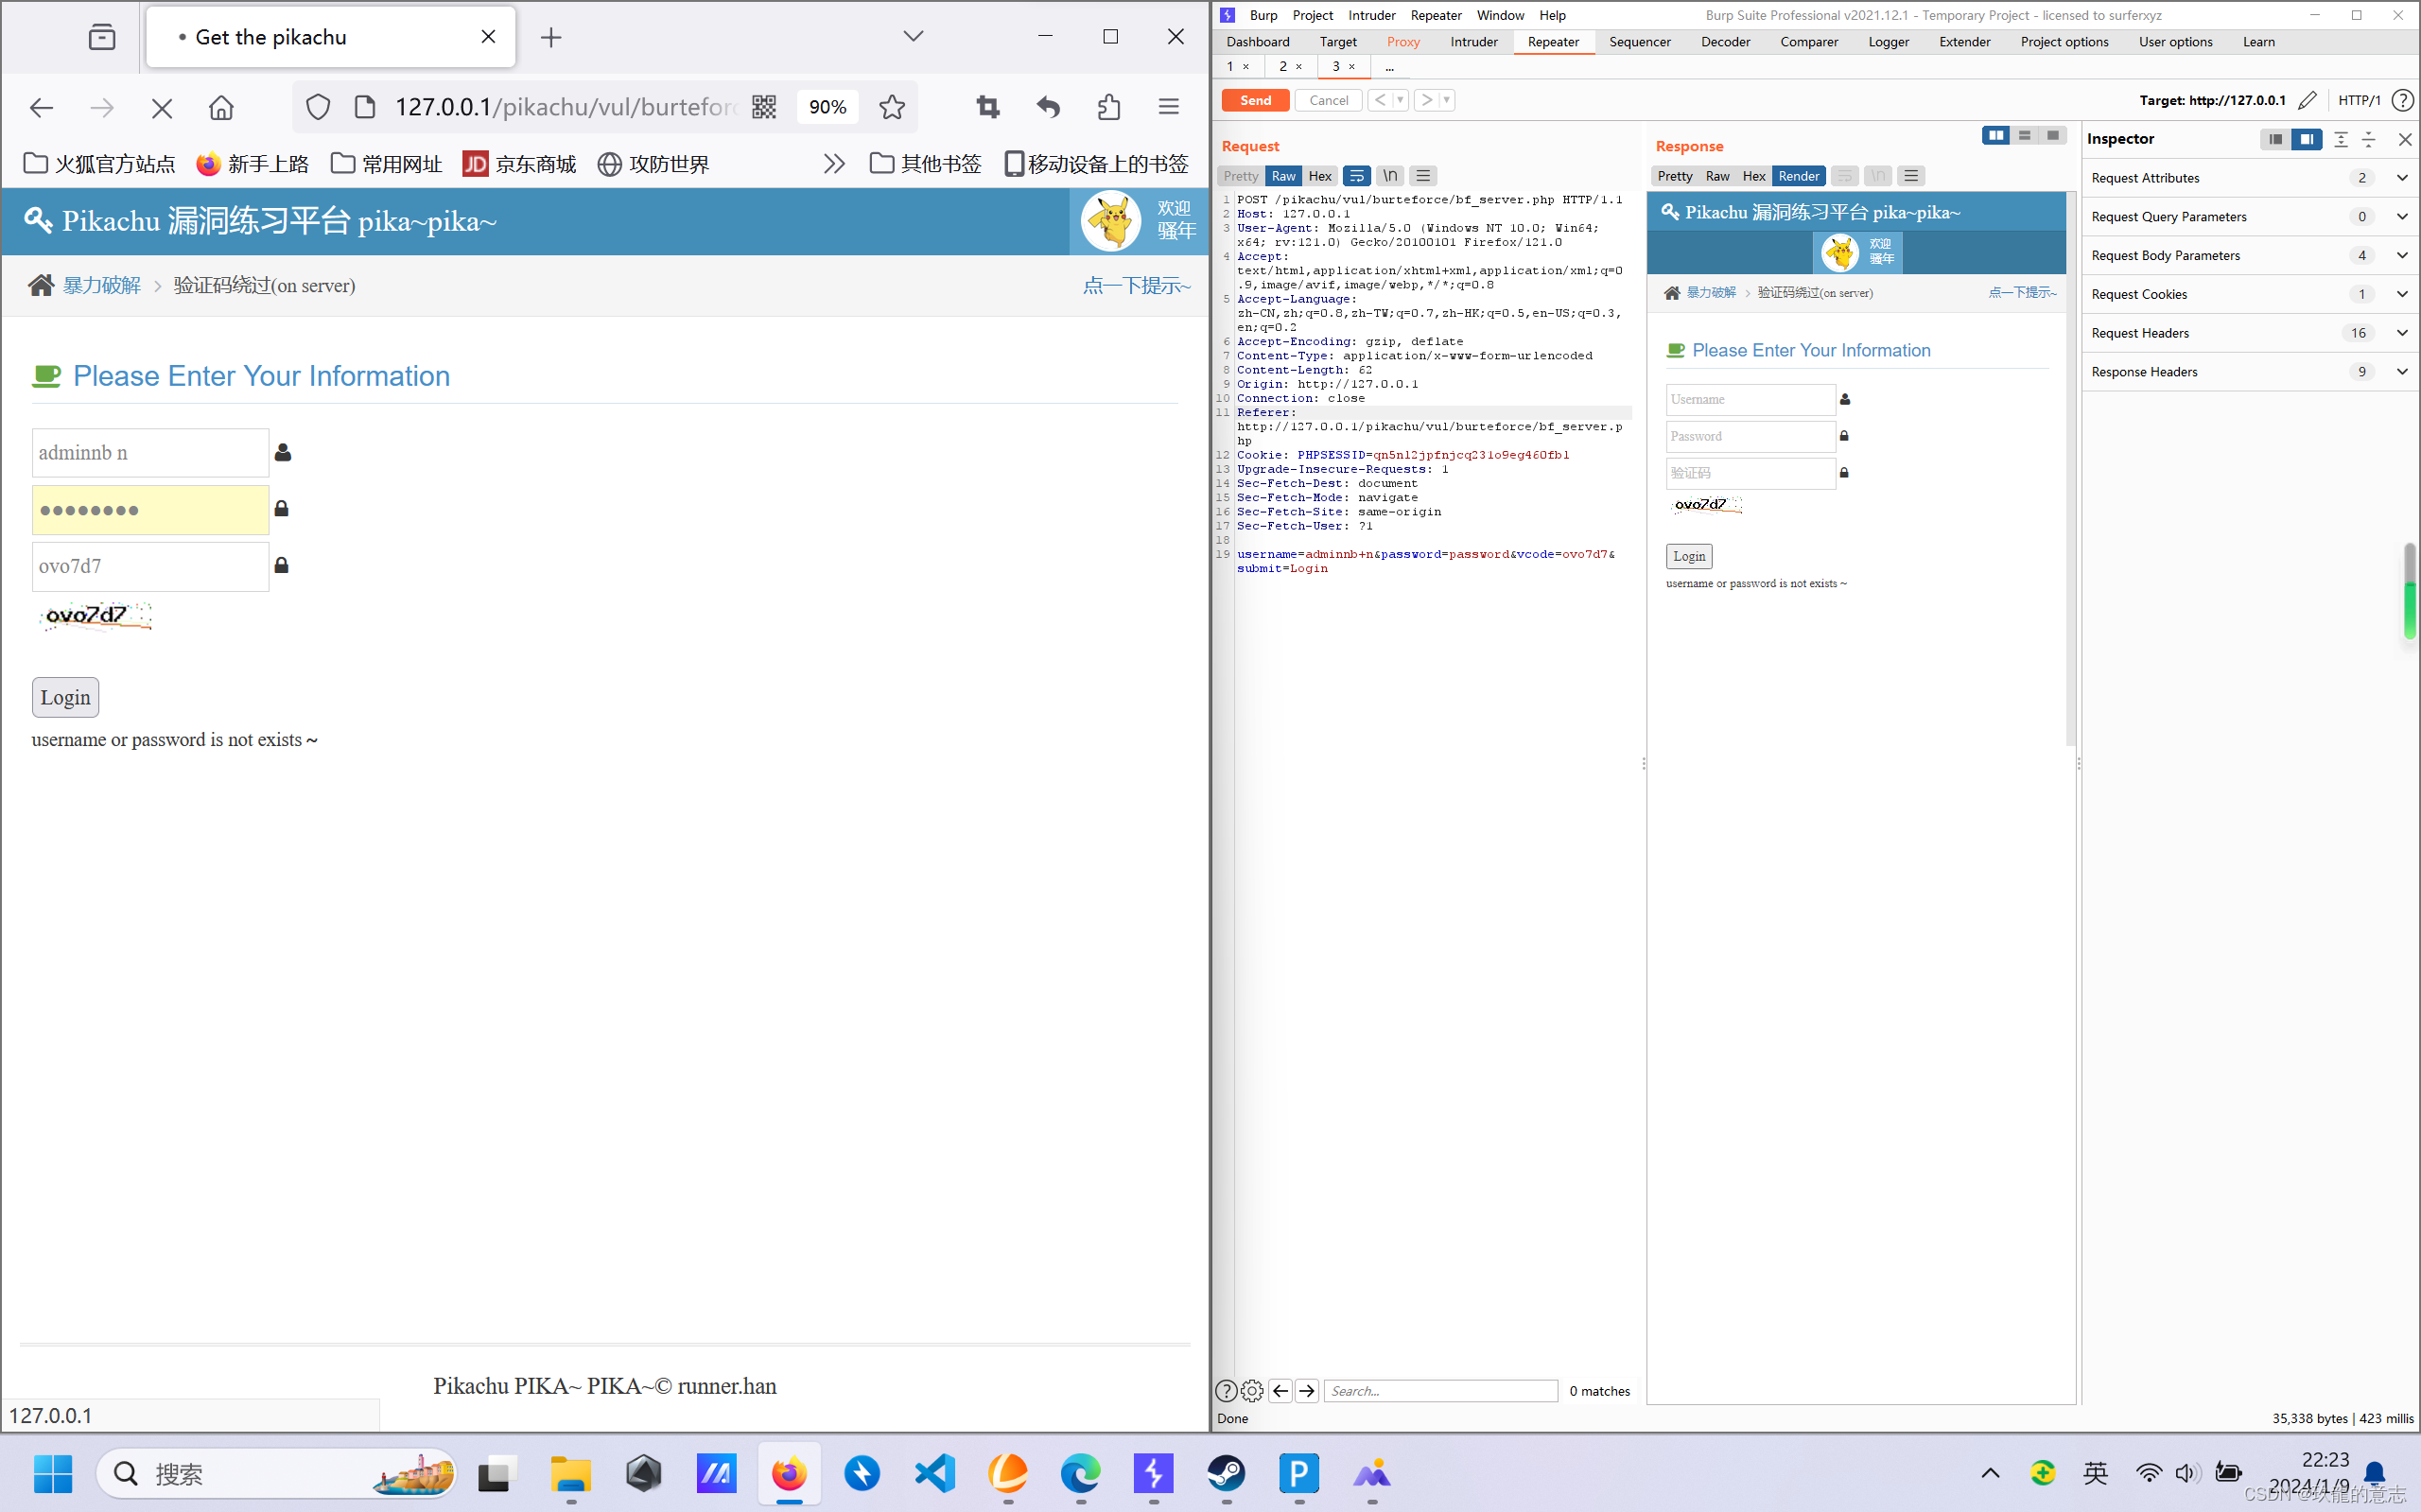Click Login button in Firefox page
Screen dimensions: 2421x1512
66,698
